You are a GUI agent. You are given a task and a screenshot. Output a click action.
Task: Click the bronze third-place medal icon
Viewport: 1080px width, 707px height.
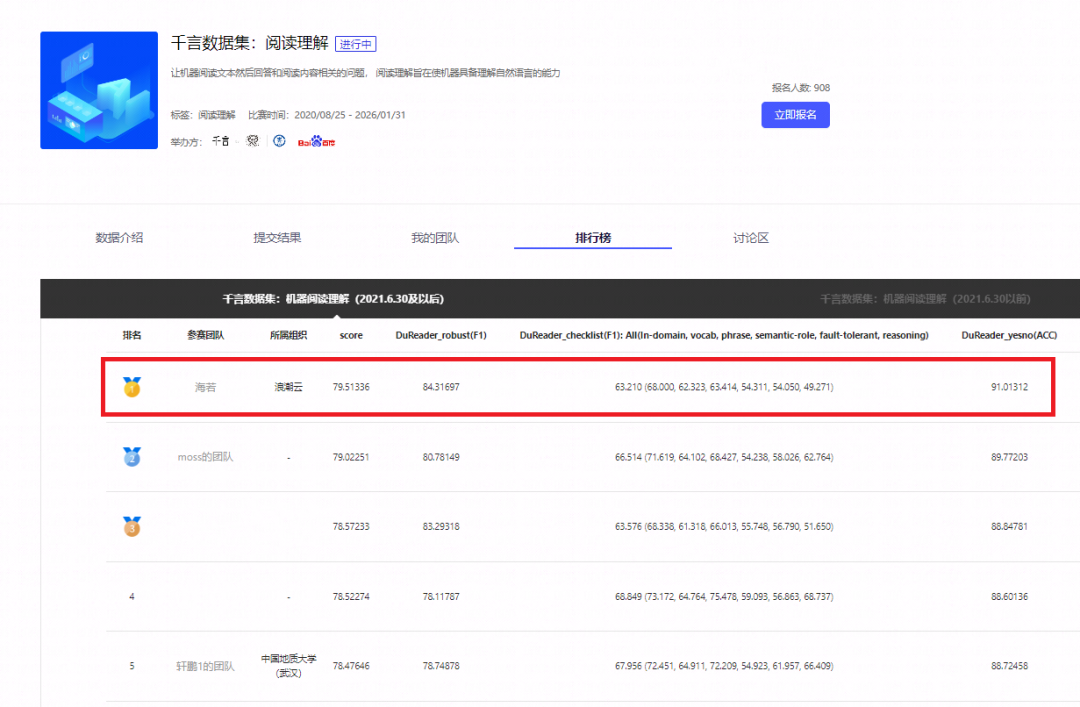click(132, 526)
